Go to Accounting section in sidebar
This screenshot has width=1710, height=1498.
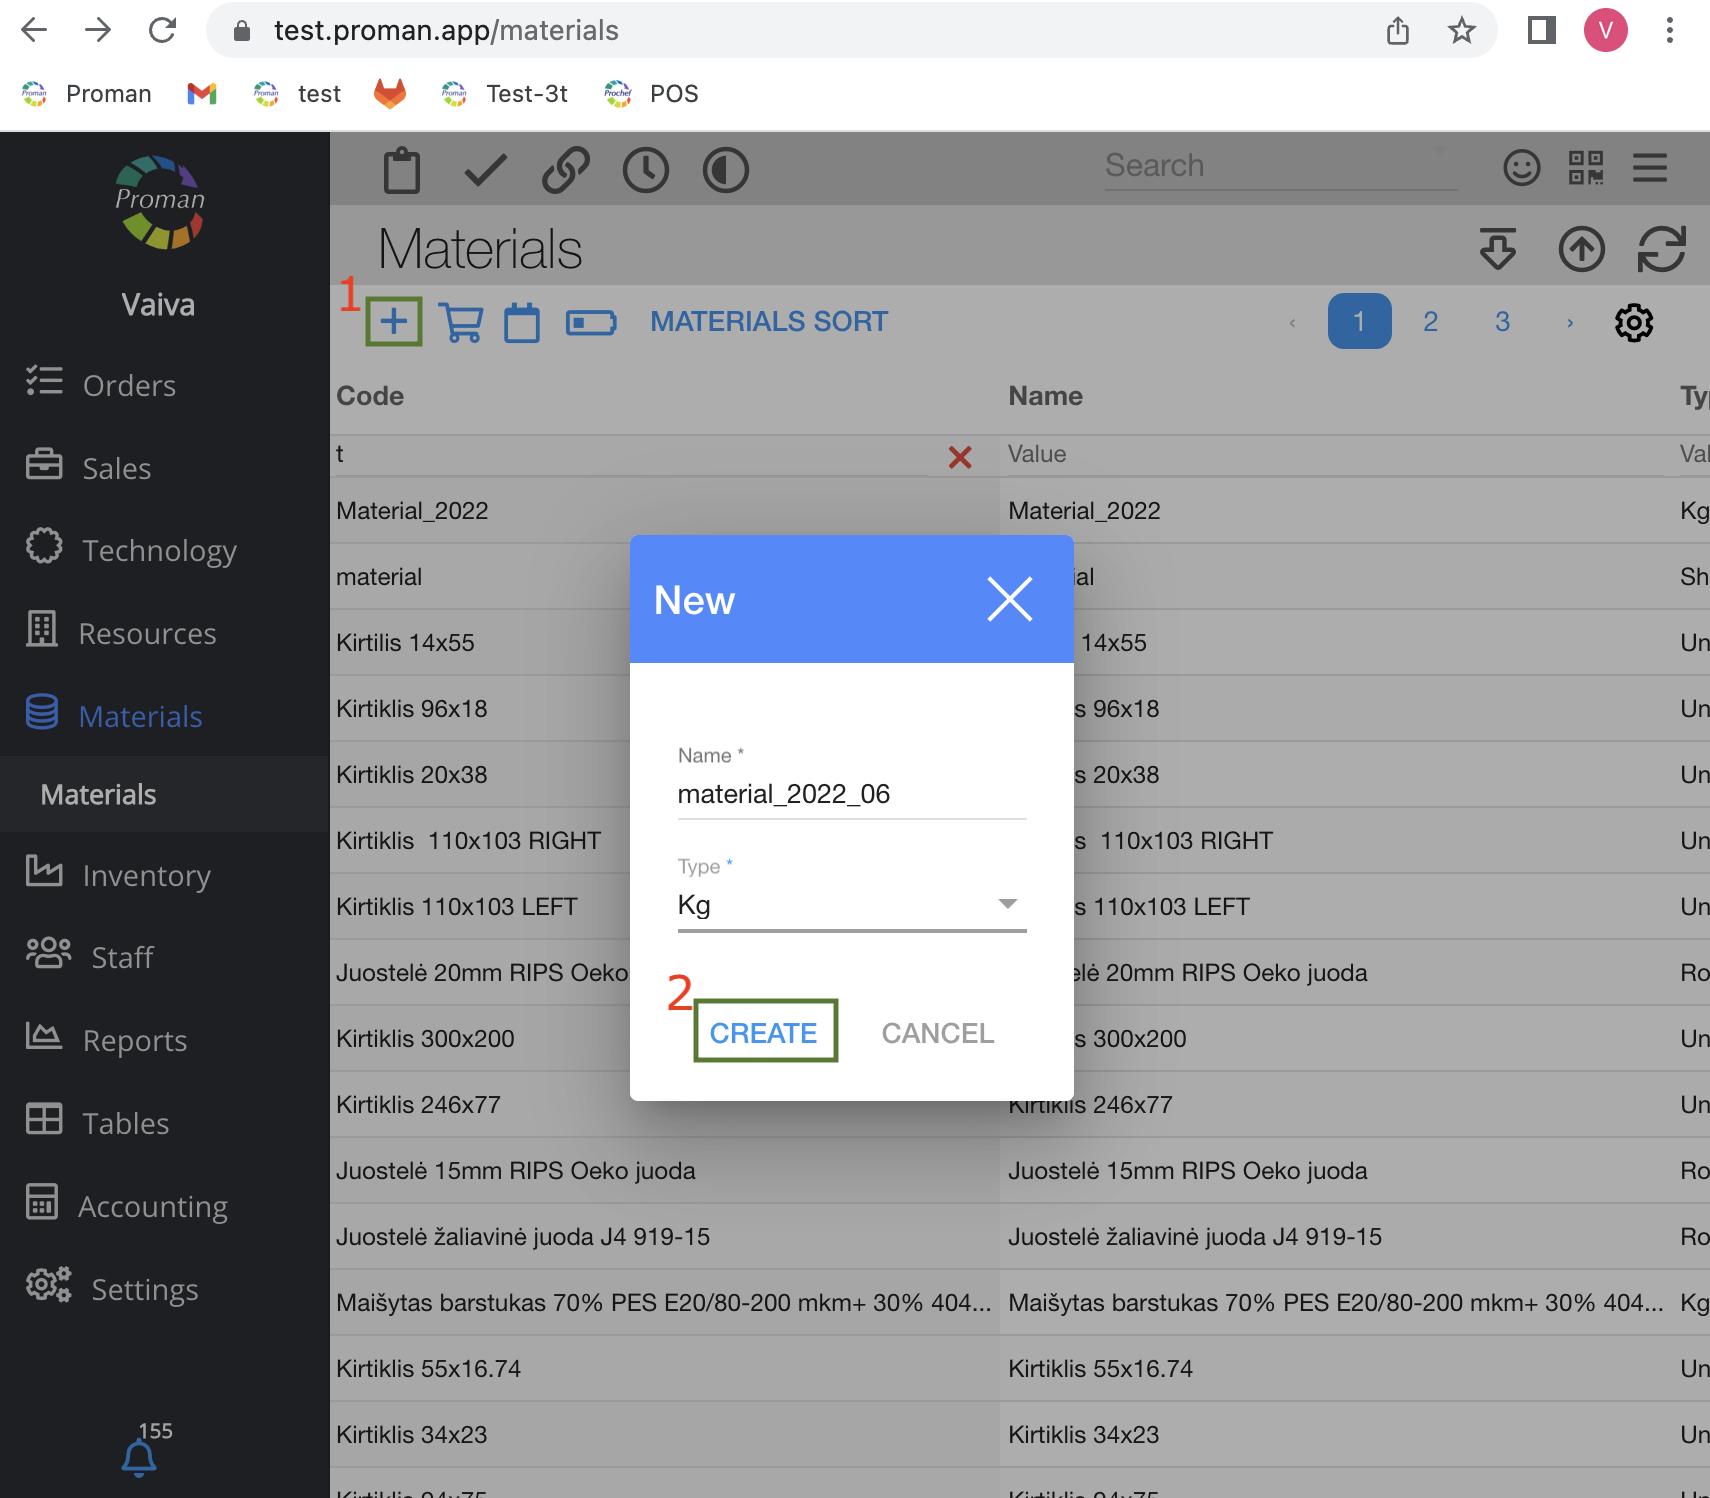click(152, 1206)
